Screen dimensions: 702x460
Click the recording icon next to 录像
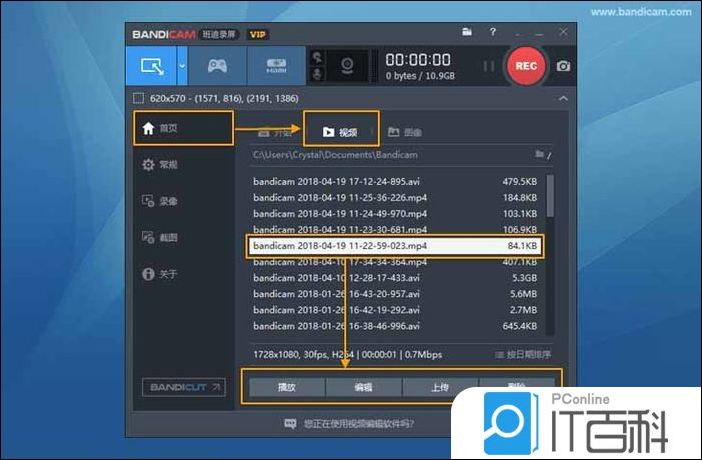tap(148, 201)
